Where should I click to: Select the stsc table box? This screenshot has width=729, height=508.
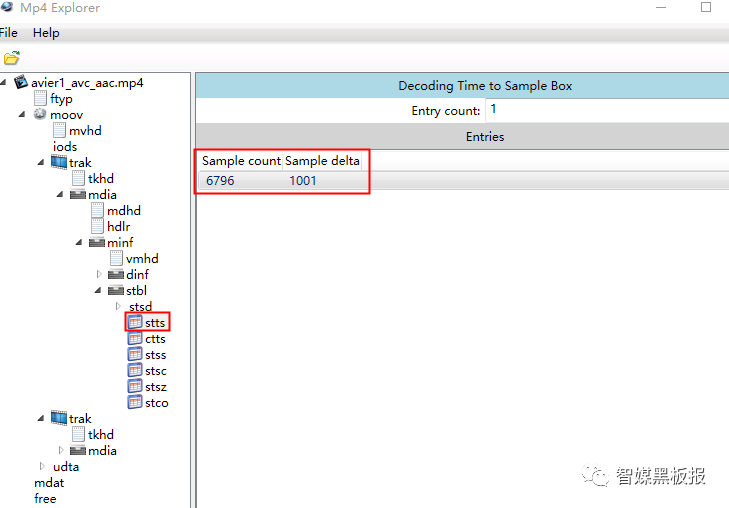coord(156,371)
